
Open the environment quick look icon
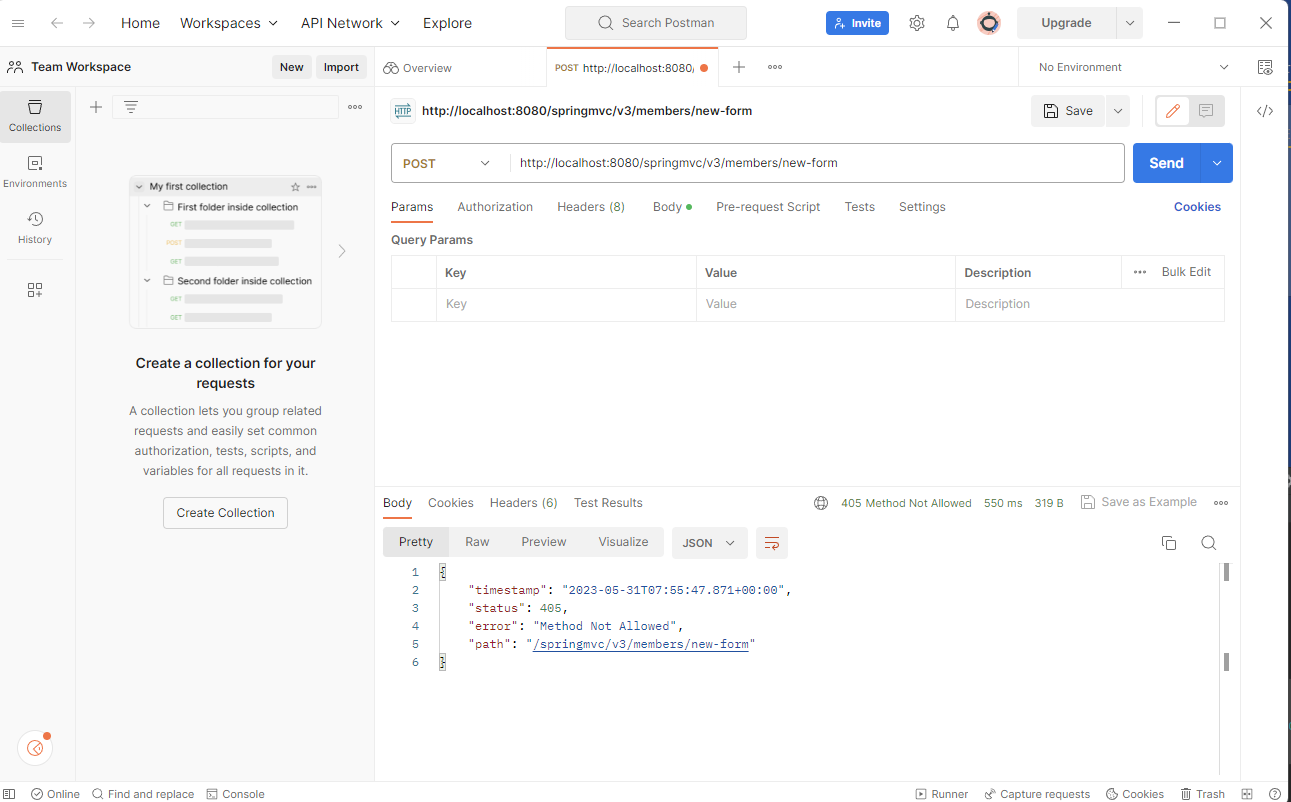click(x=1265, y=67)
